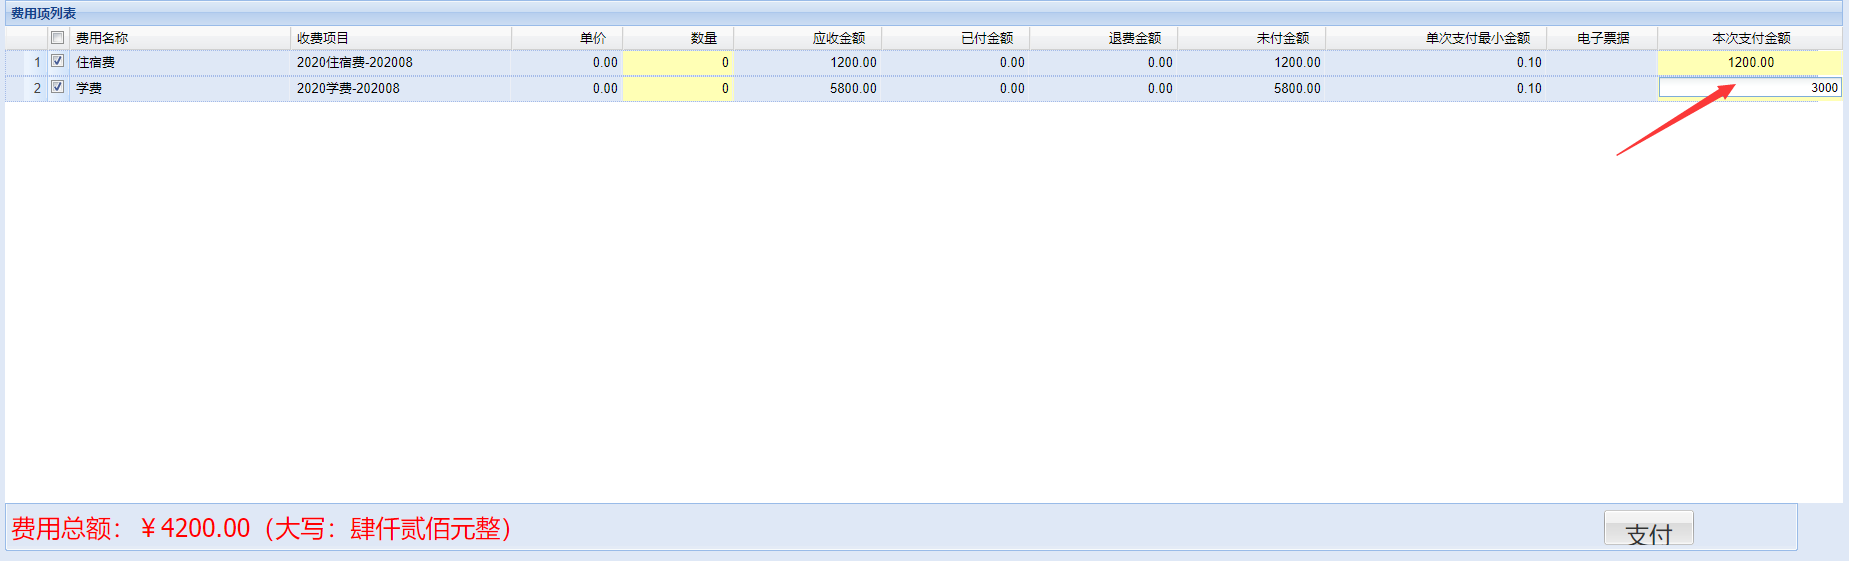Click the 单次支付最小金额 column header
Screen dimensions: 1849x561
1477,38
